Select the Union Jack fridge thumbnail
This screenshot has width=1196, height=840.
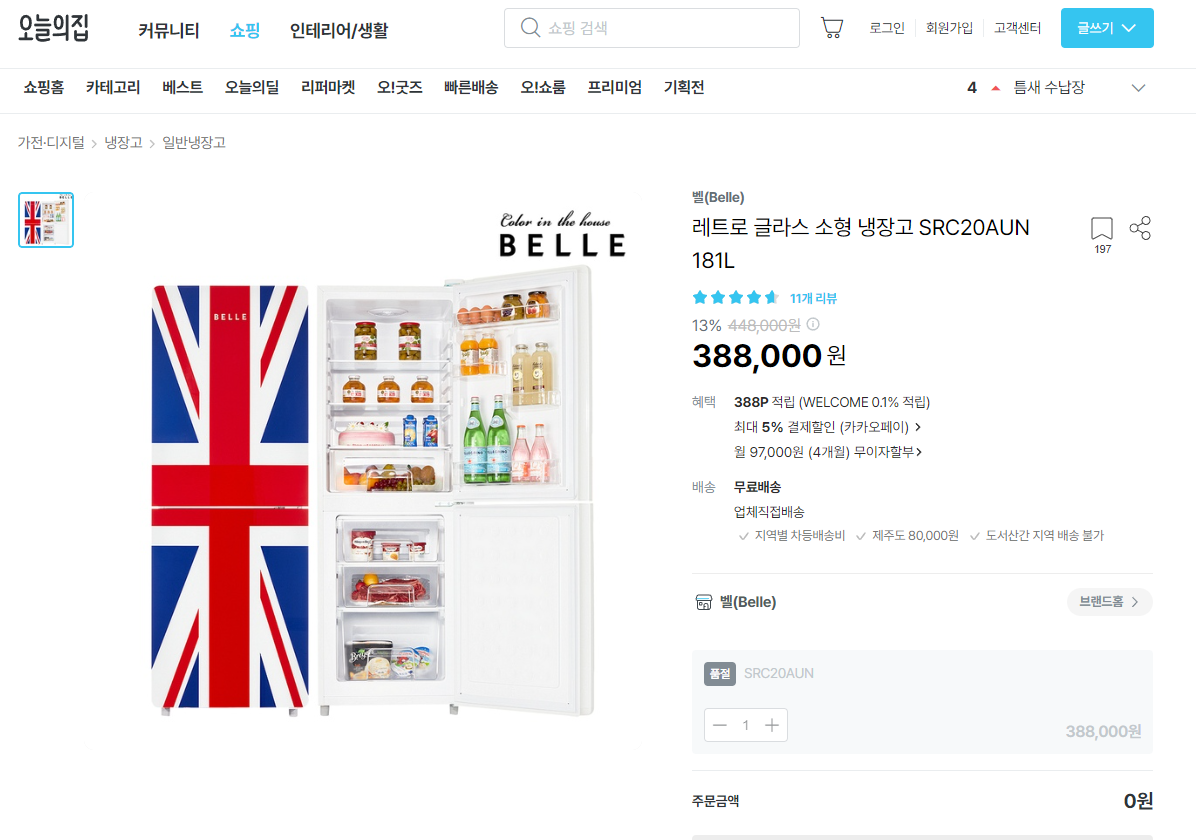pos(46,220)
